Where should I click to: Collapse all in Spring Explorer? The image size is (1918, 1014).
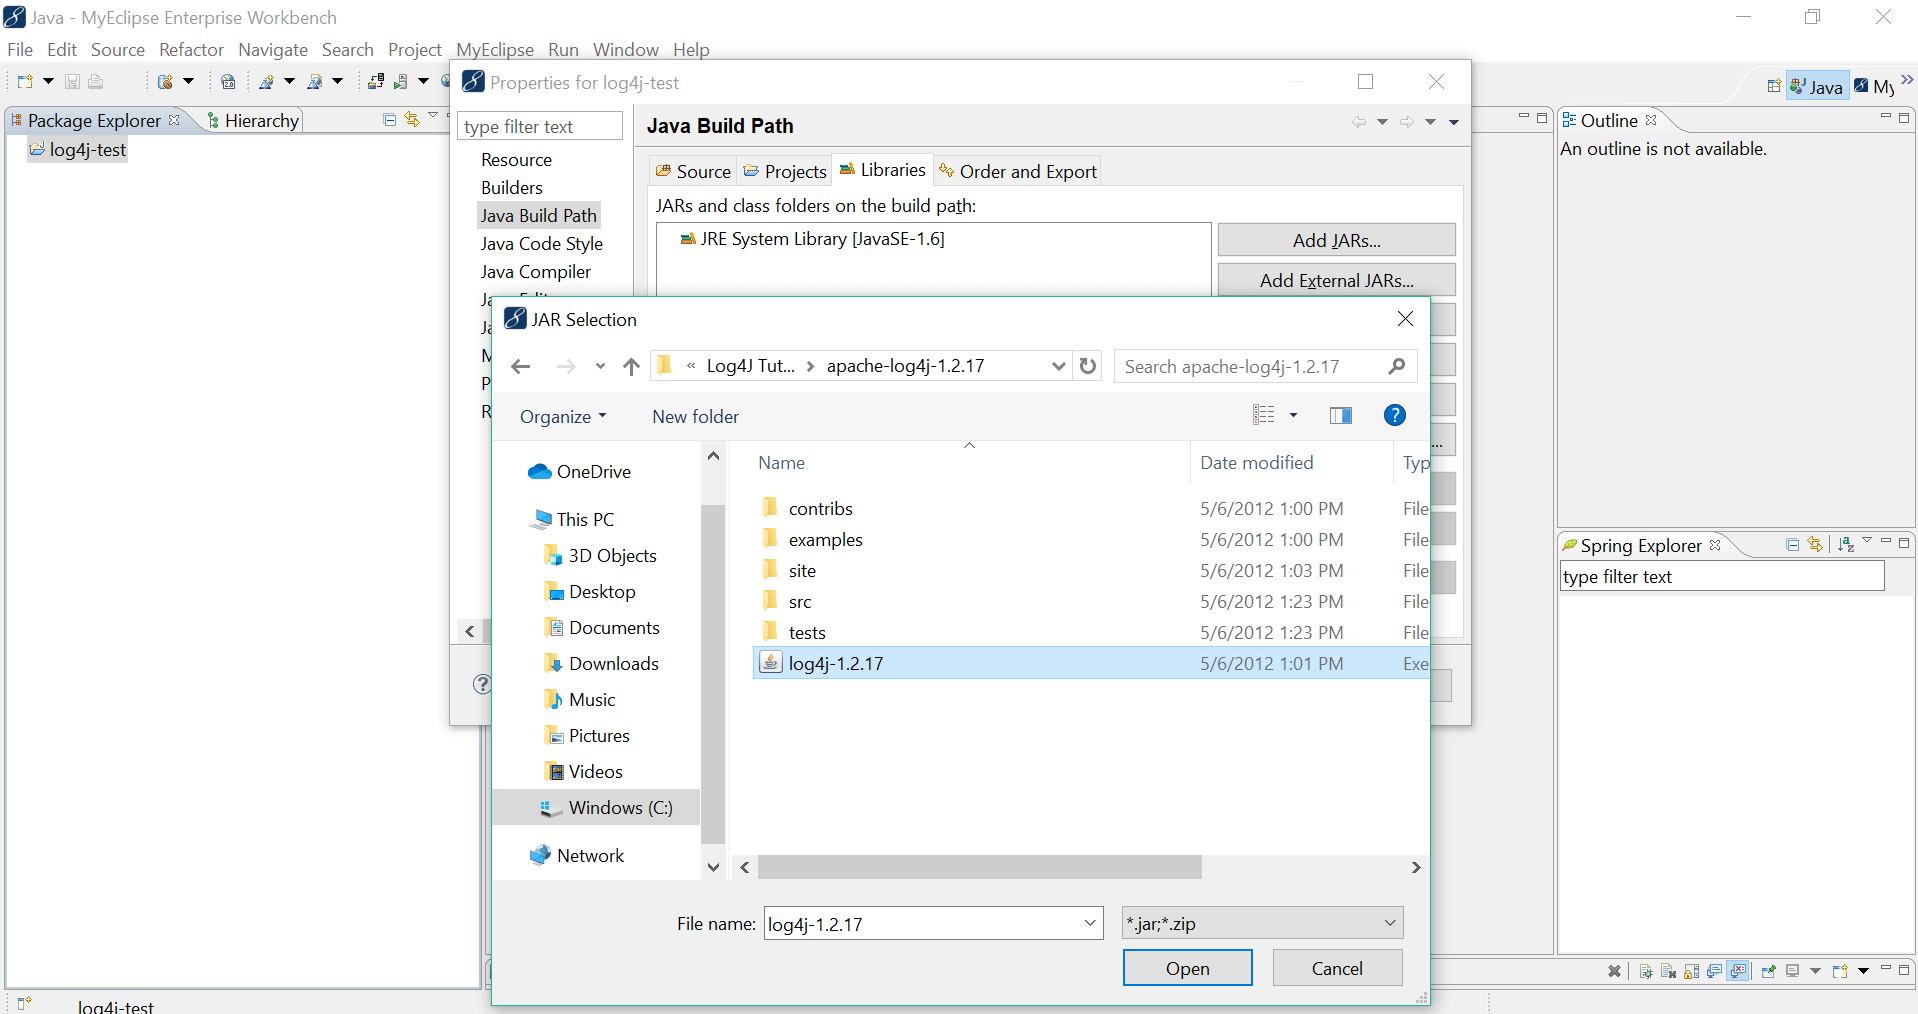pos(1792,544)
